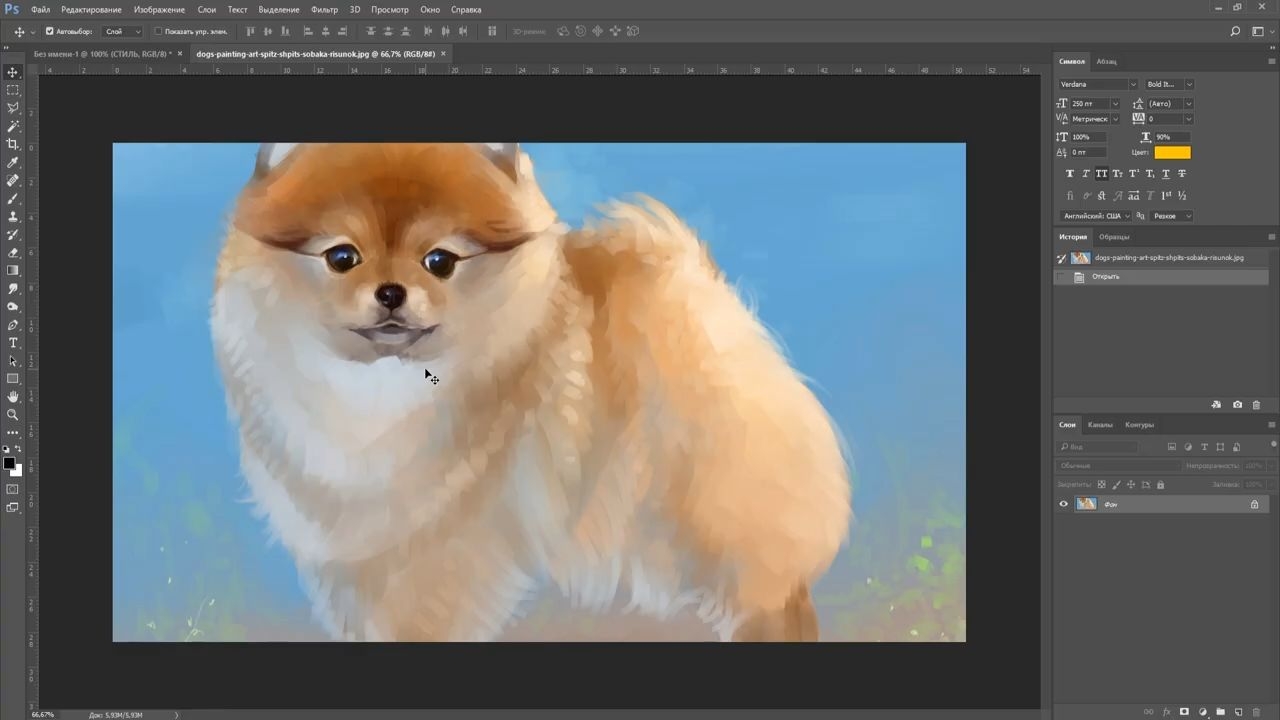Click the foreground black color swatch
This screenshot has height=720, width=1280.
9,464
